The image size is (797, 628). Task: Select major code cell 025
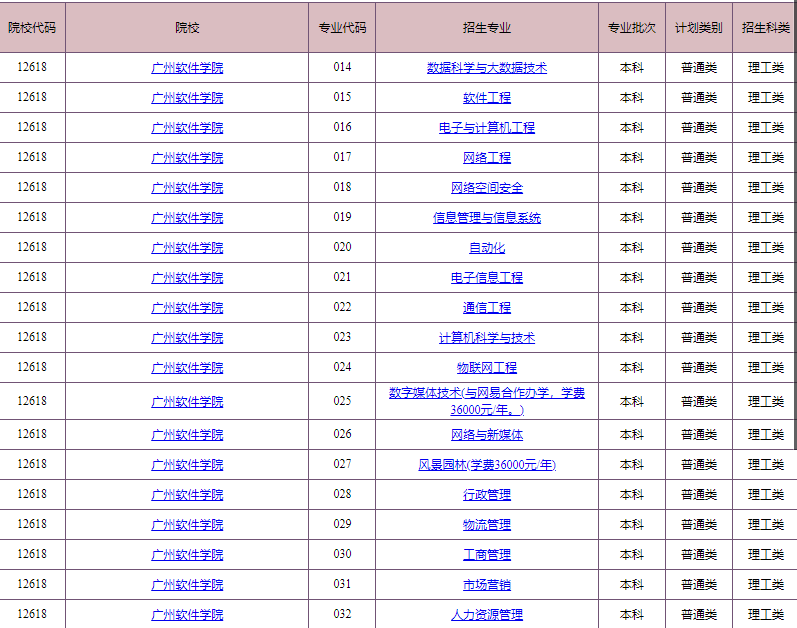(342, 401)
